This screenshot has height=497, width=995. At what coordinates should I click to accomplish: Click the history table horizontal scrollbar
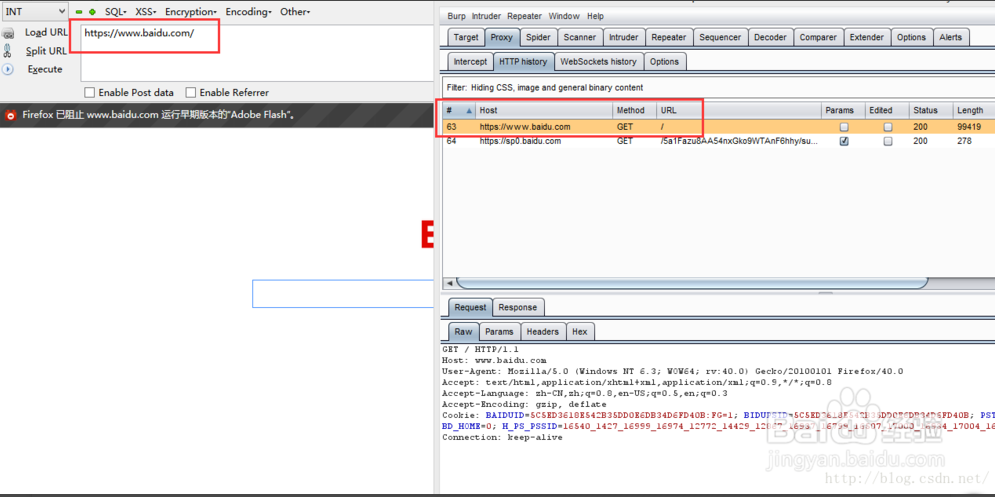(x=692, y=282)
